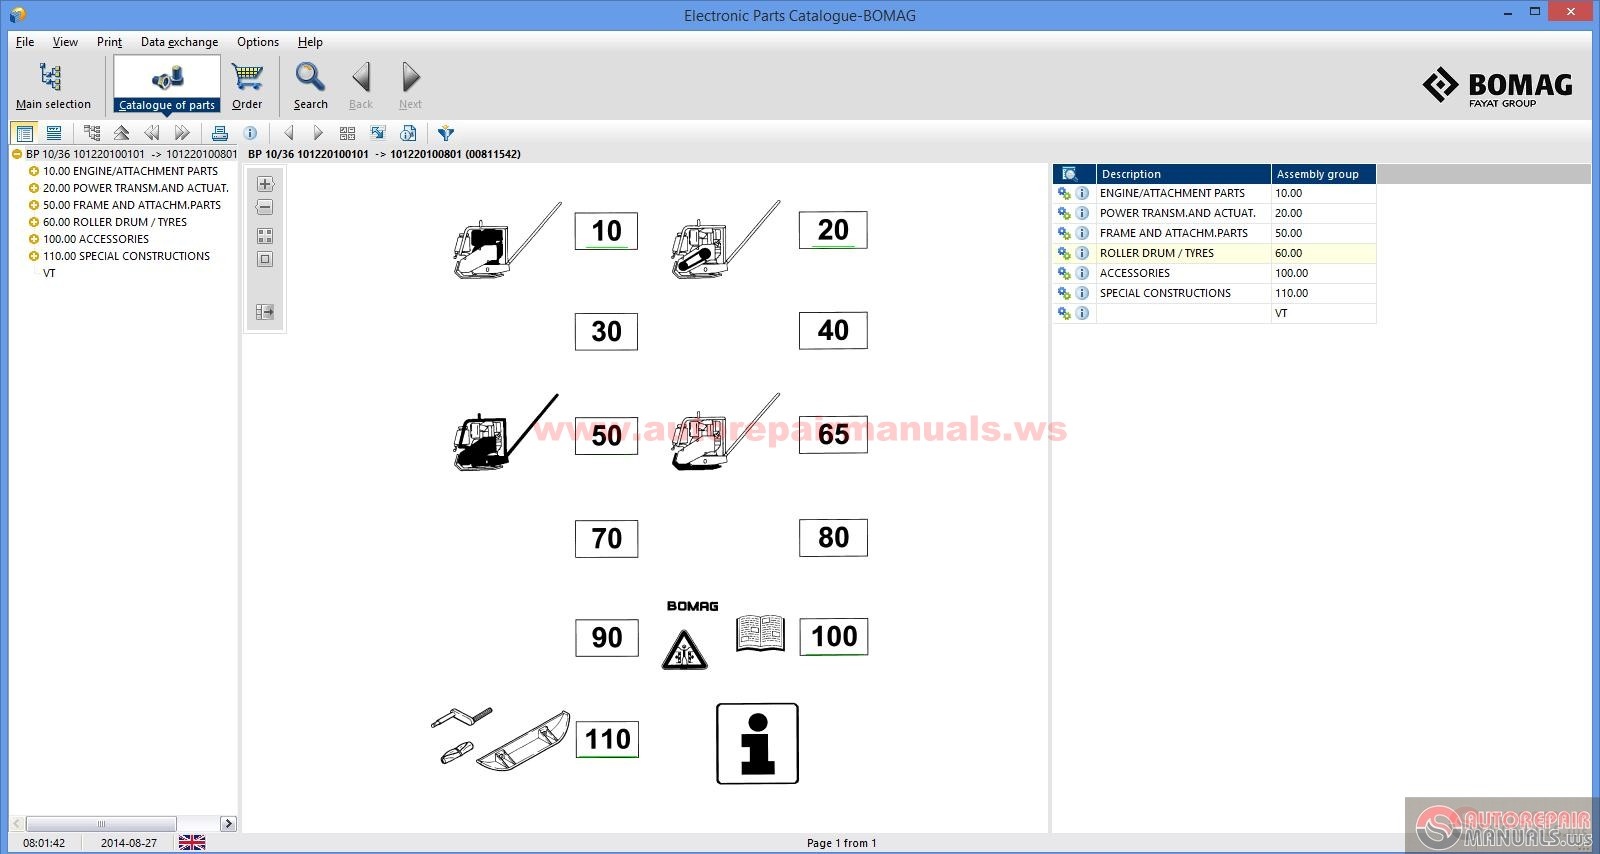Go Next with large arrow
Viewport: 1600px width, 854px height.
pyautogui.click(x=410, y=85)
